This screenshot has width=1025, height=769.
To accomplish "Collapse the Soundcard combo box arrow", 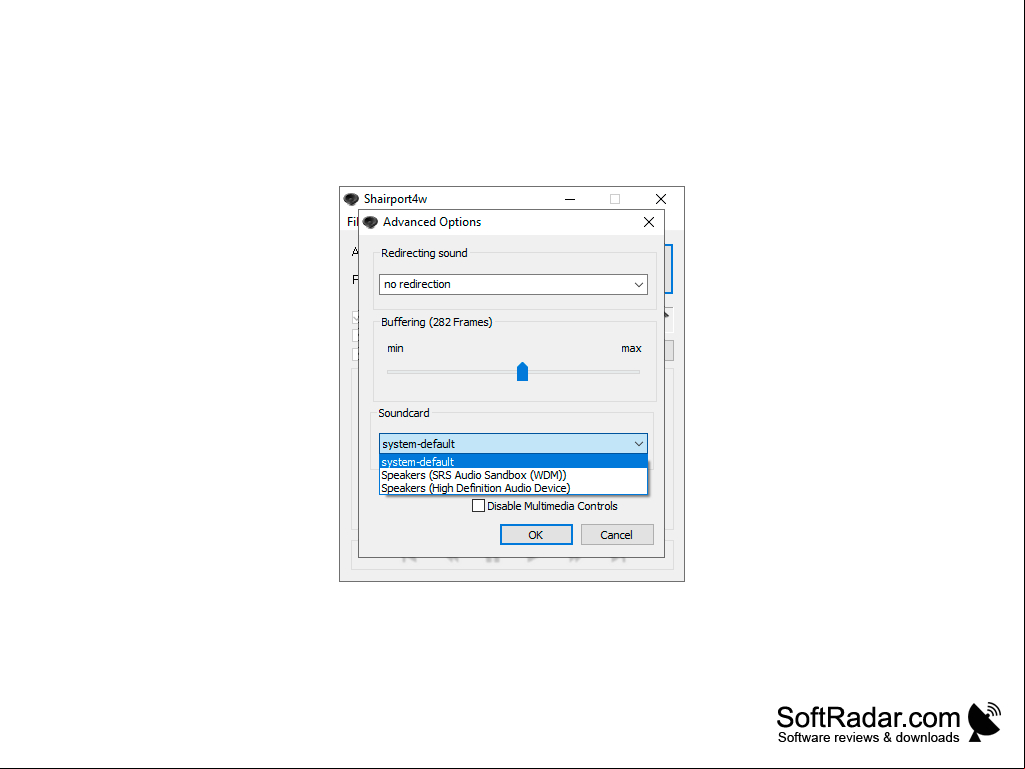I will click(639, 444).
